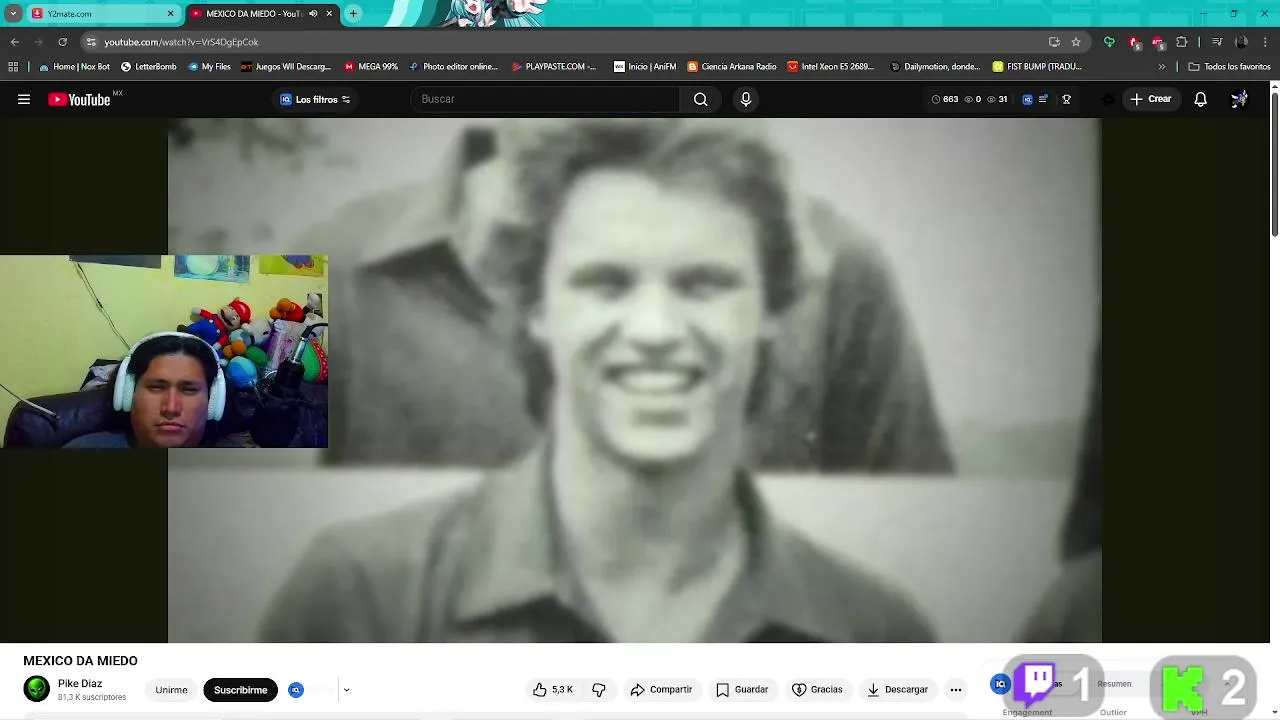Open Ciencia Arkana Radio bookmark
Screen dimensions: 1280x720
pyautogui.click(x=732, y=67)
